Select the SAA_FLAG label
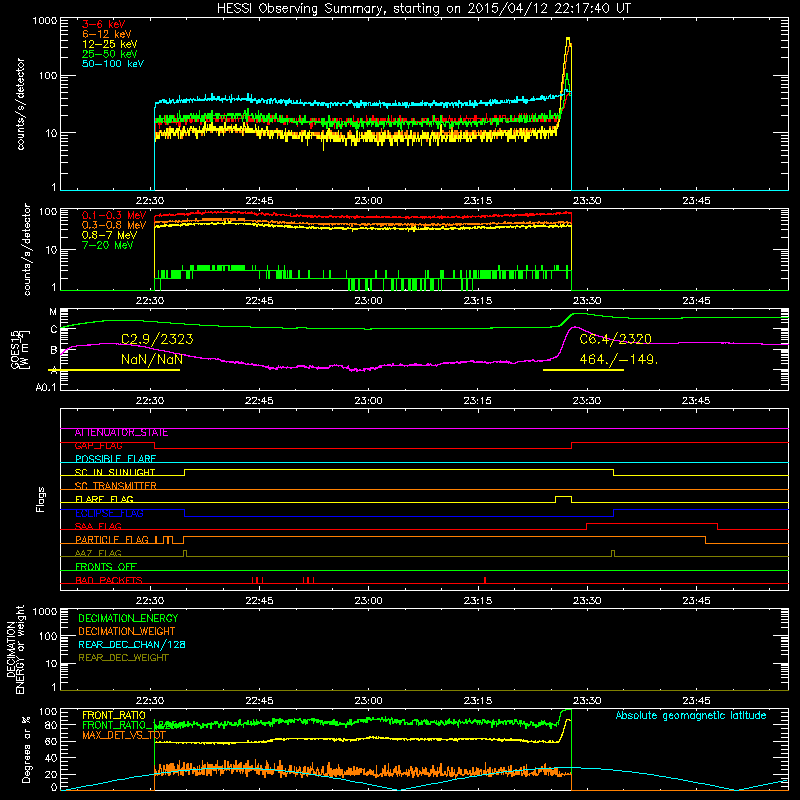 point(98,526)
